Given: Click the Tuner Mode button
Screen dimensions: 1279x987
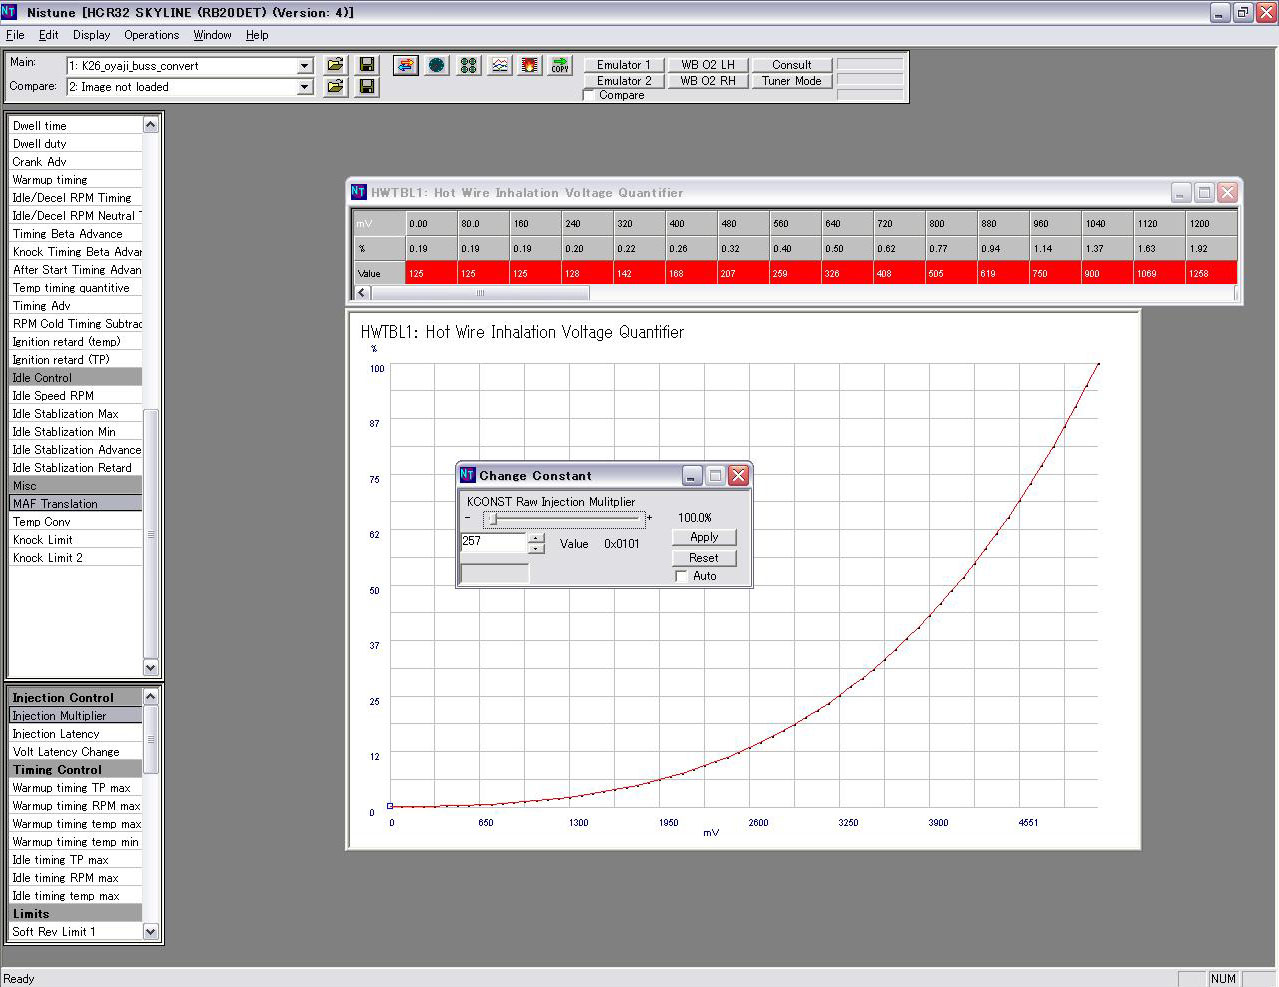Looking at the screenshot, I should [791, 81].
